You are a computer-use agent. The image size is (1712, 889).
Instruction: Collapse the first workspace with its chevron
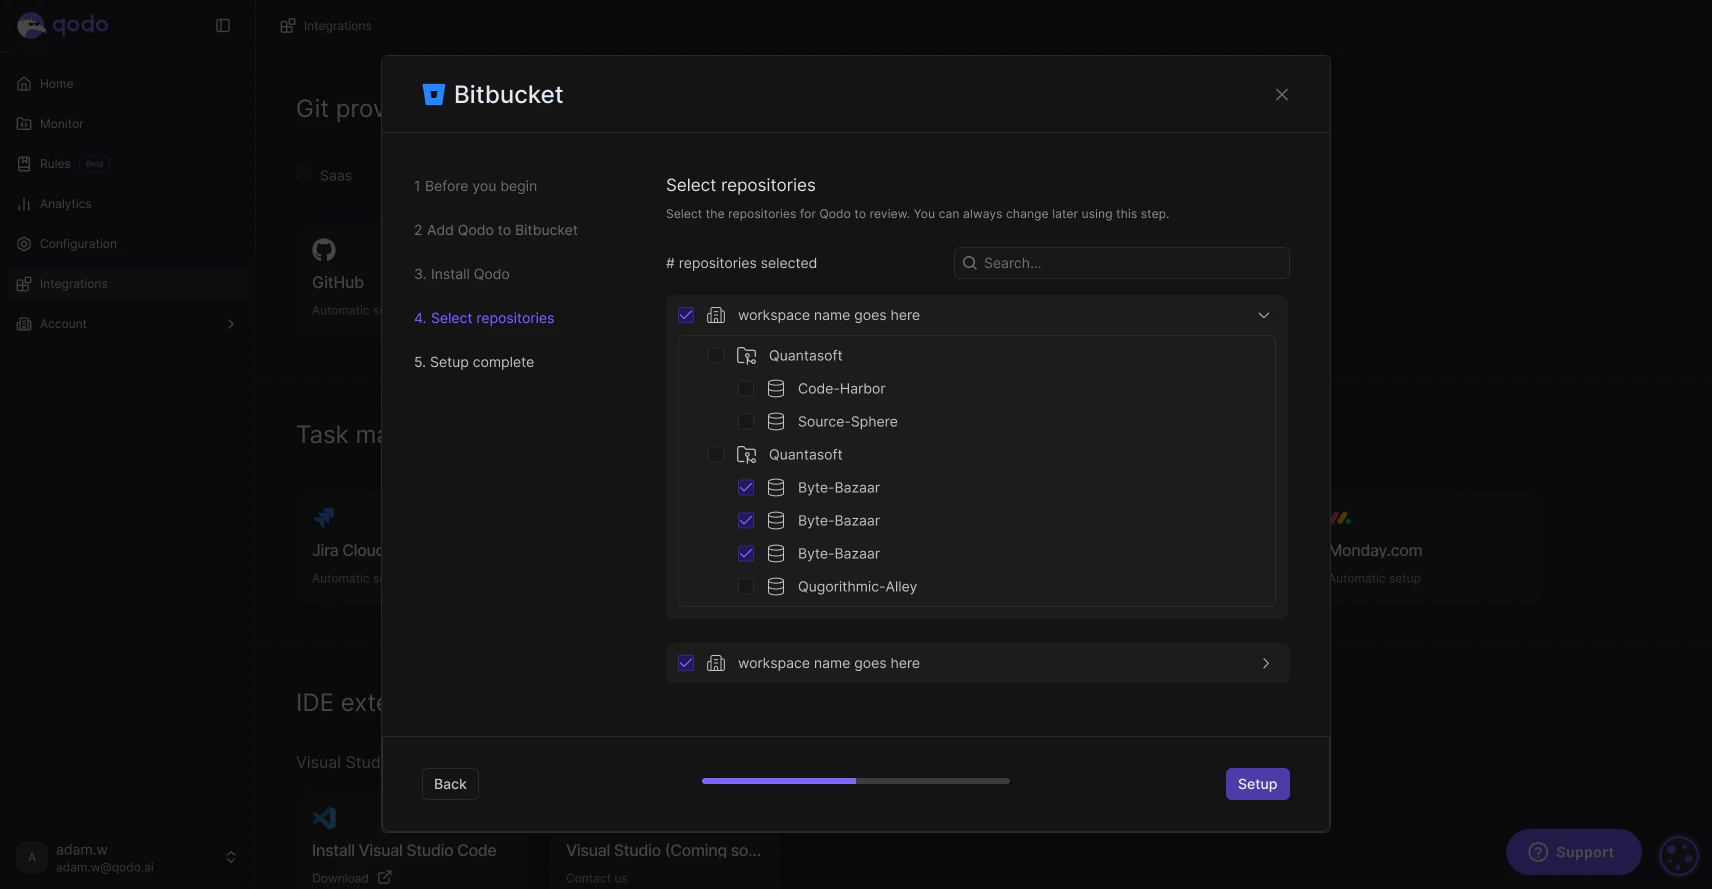tap(1264, 315)
